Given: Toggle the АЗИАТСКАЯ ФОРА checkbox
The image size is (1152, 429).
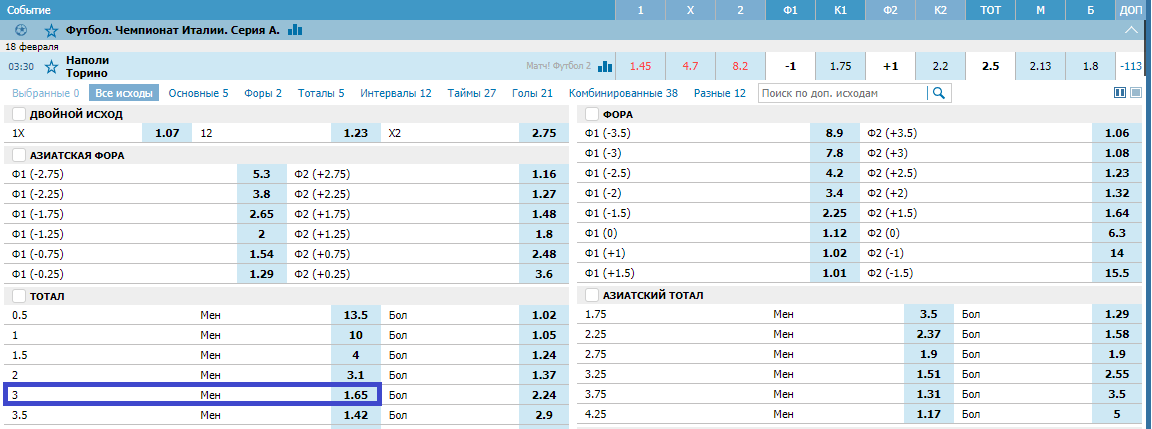Looking at the screenshot, I should pos(18,156).
